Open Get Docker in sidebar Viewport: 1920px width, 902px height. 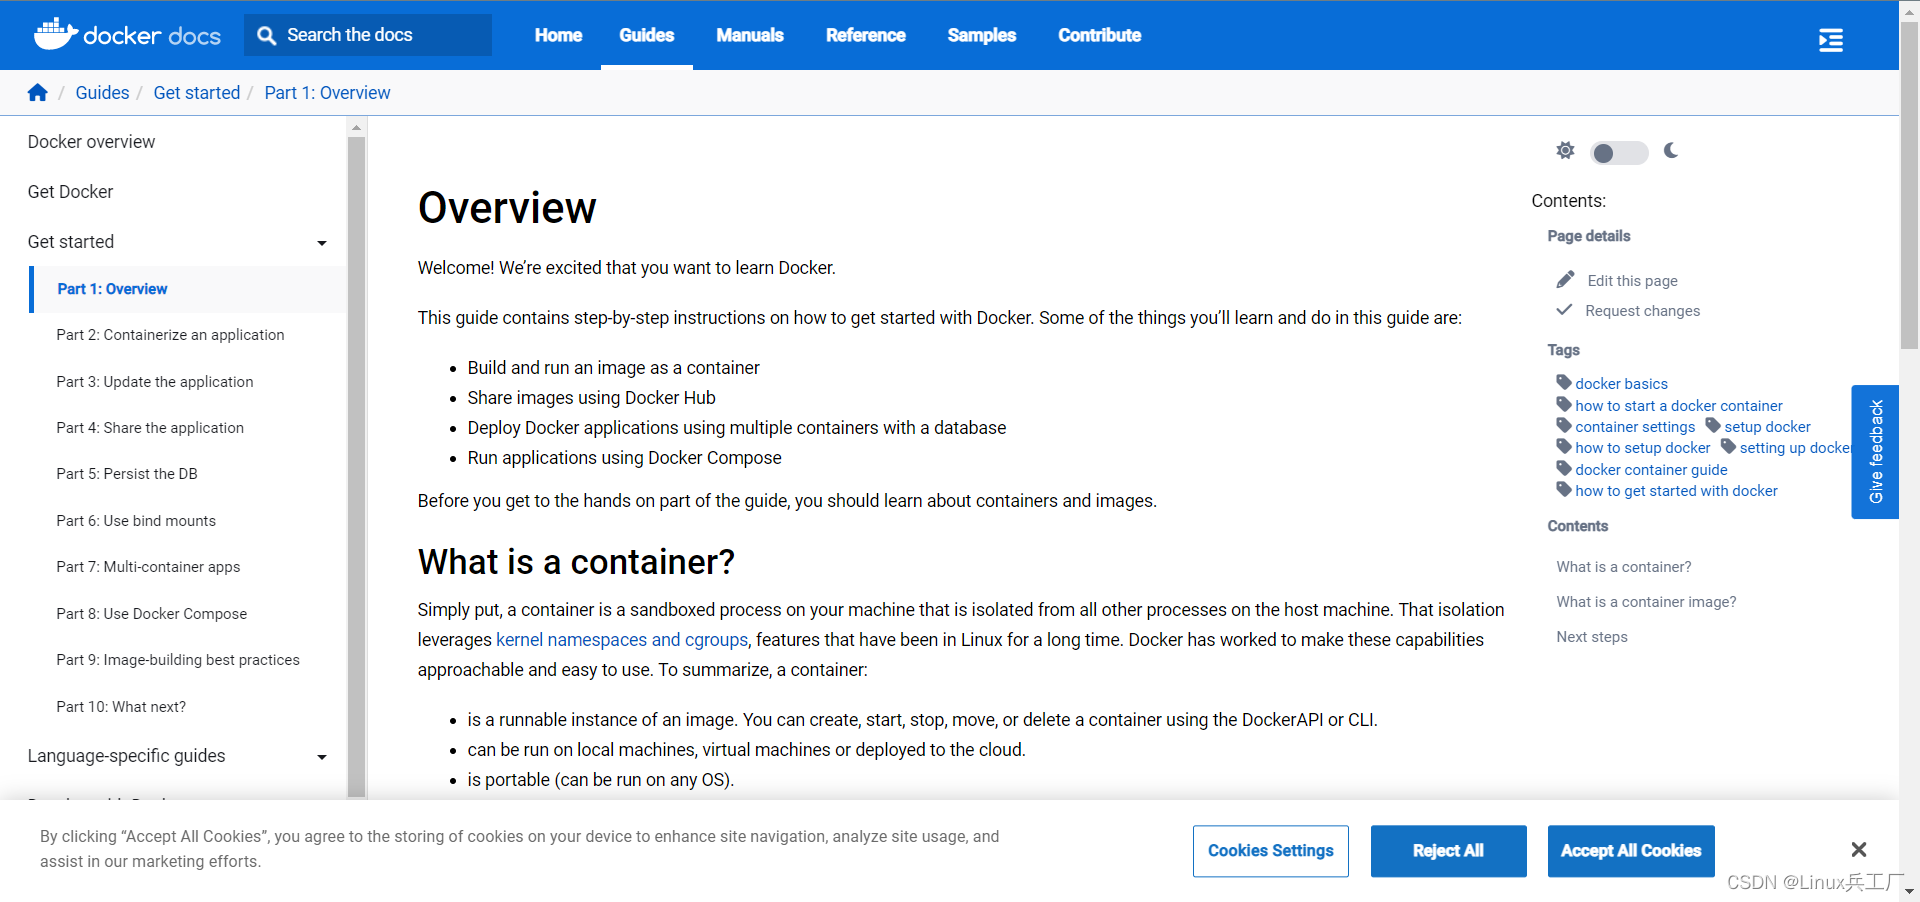pos(70,192)
